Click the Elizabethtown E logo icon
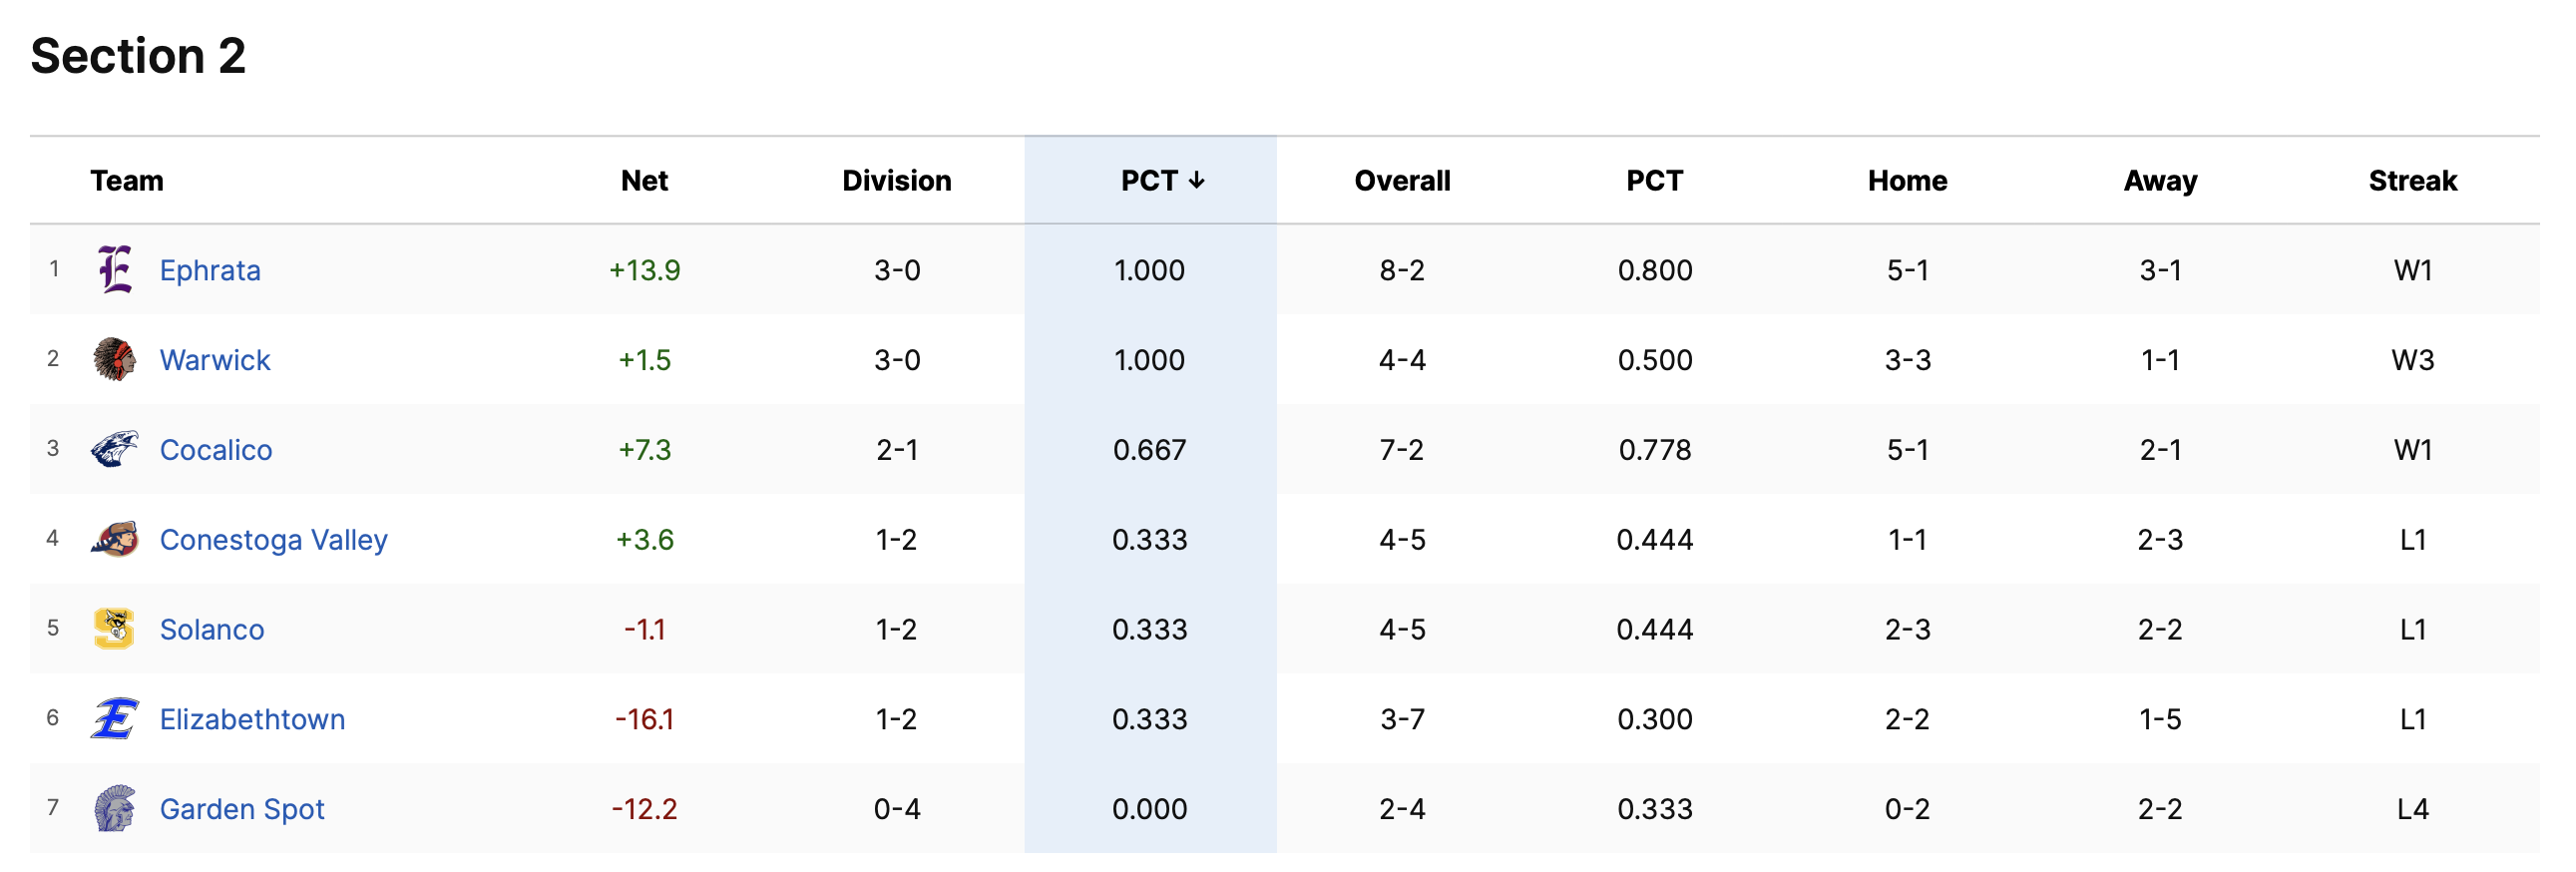The height and width of the screenshot is (872, 2576). pos(115,719)
